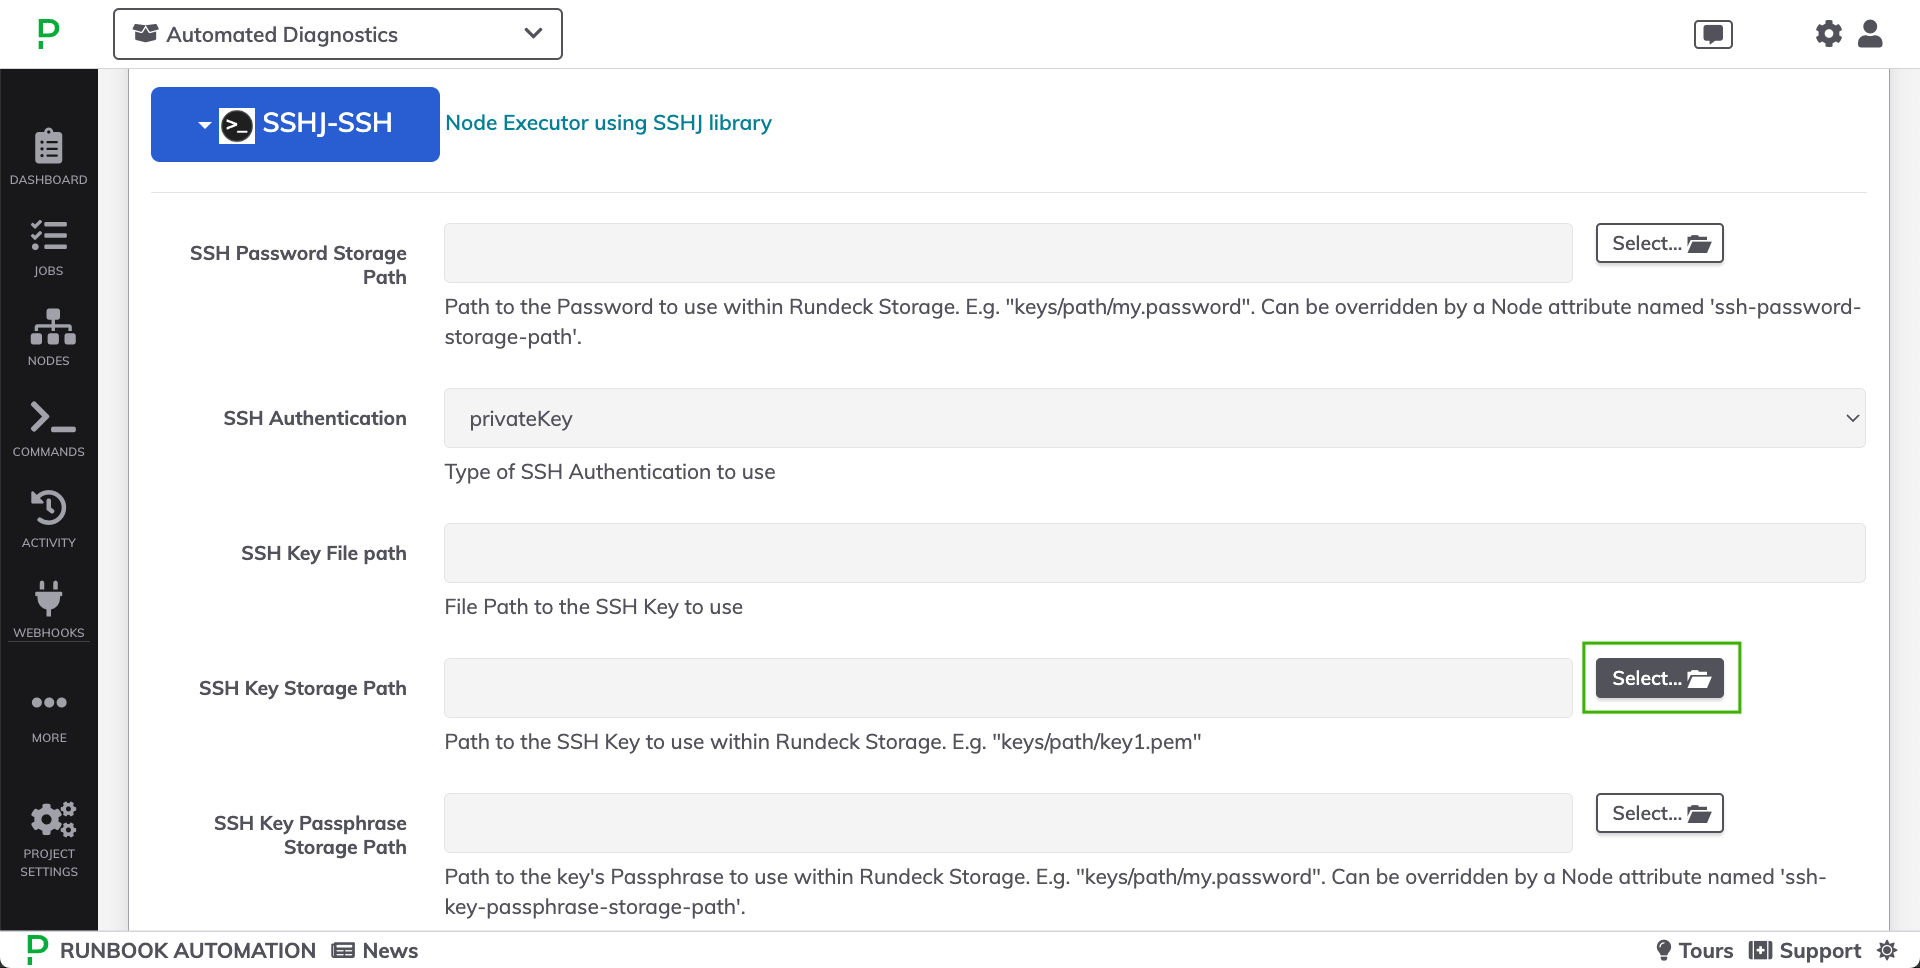This screenshot has width=1920, height=968.
Task: Expand the SSHJ-SSH executor selector
Action: (295, 124)
